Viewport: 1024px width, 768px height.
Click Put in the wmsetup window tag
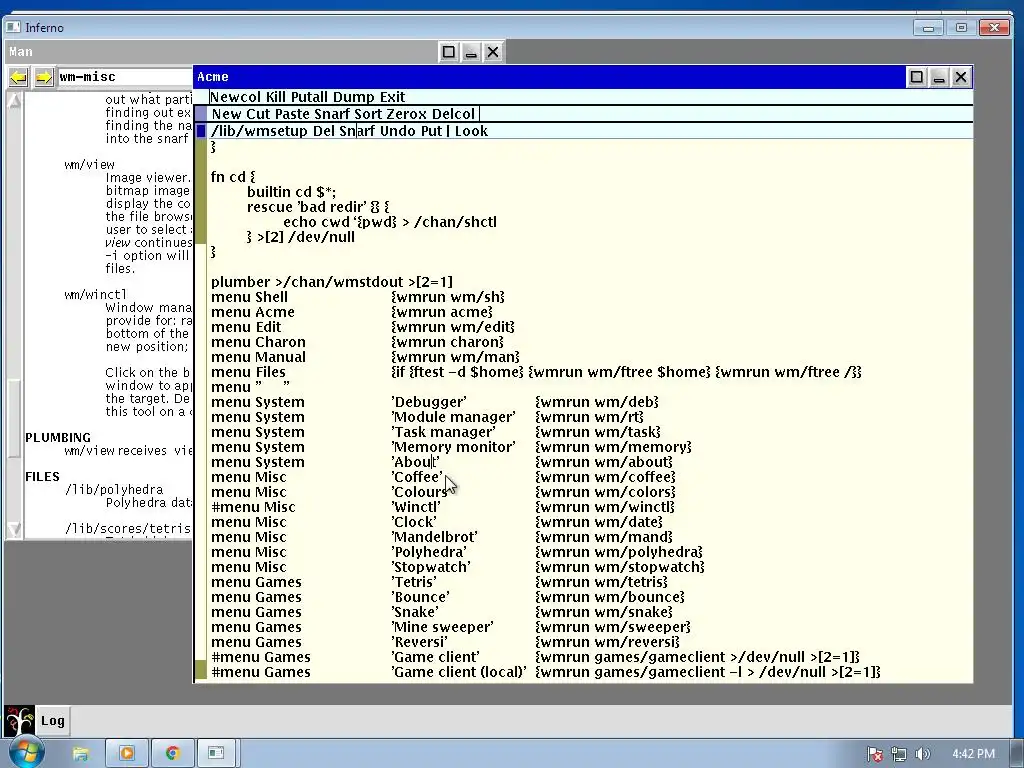432,131
